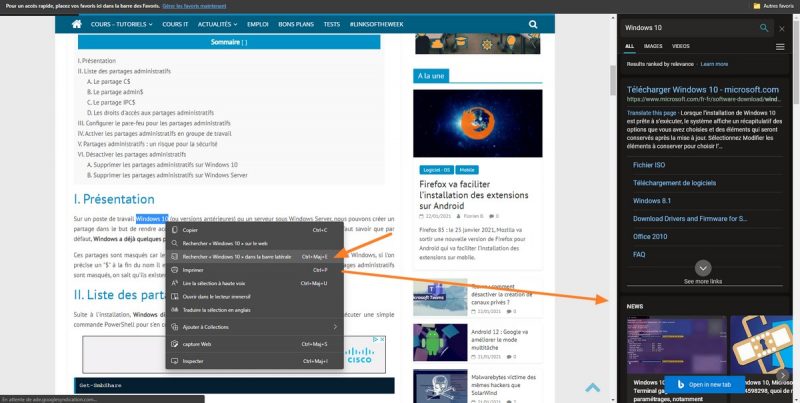The height and width of the screenshot is (403, 800).
Task: Select Inspecter menu entry
Action: tap(255, 361)
